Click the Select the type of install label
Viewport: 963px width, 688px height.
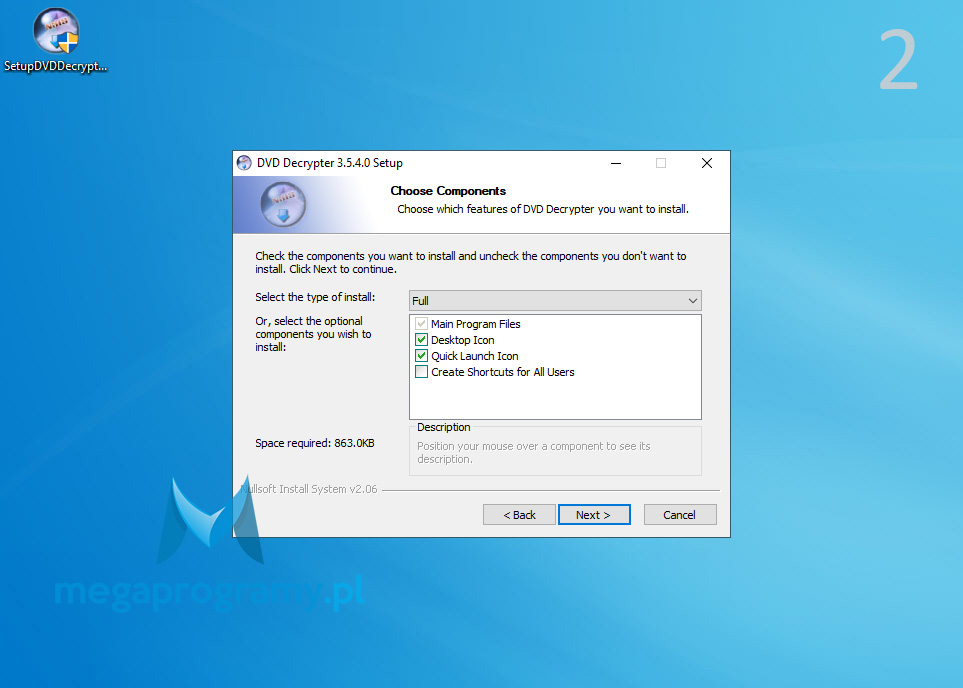pyautogui.click(x=315, y=297)
